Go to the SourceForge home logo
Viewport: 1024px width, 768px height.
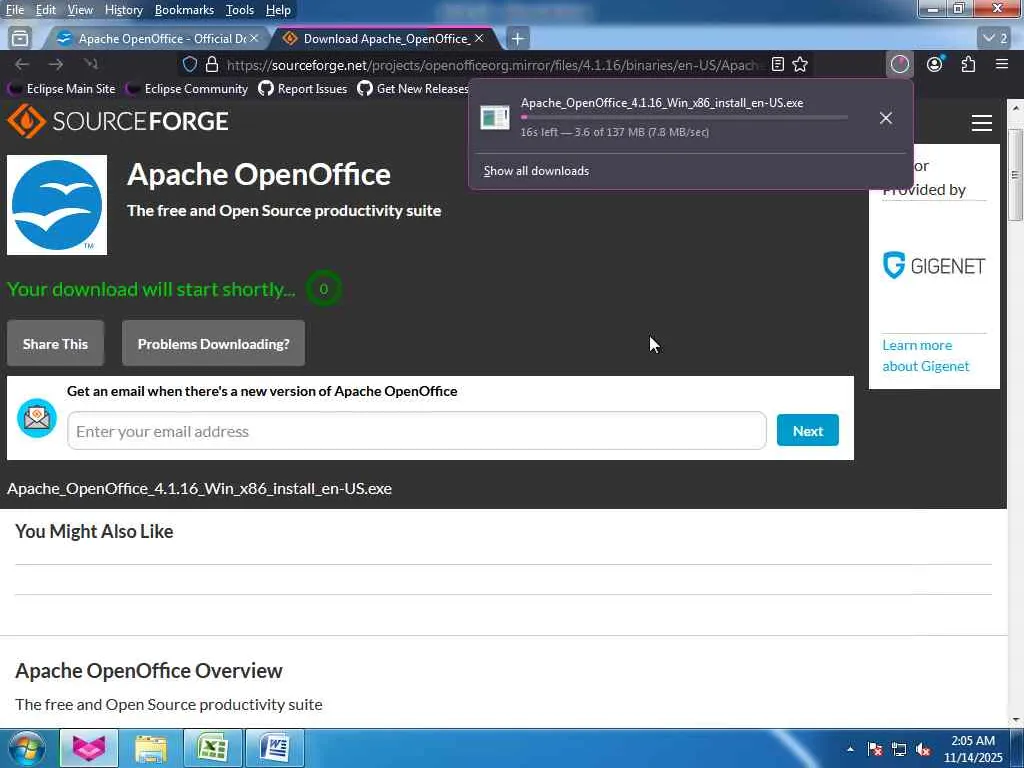tap(118, 121)
